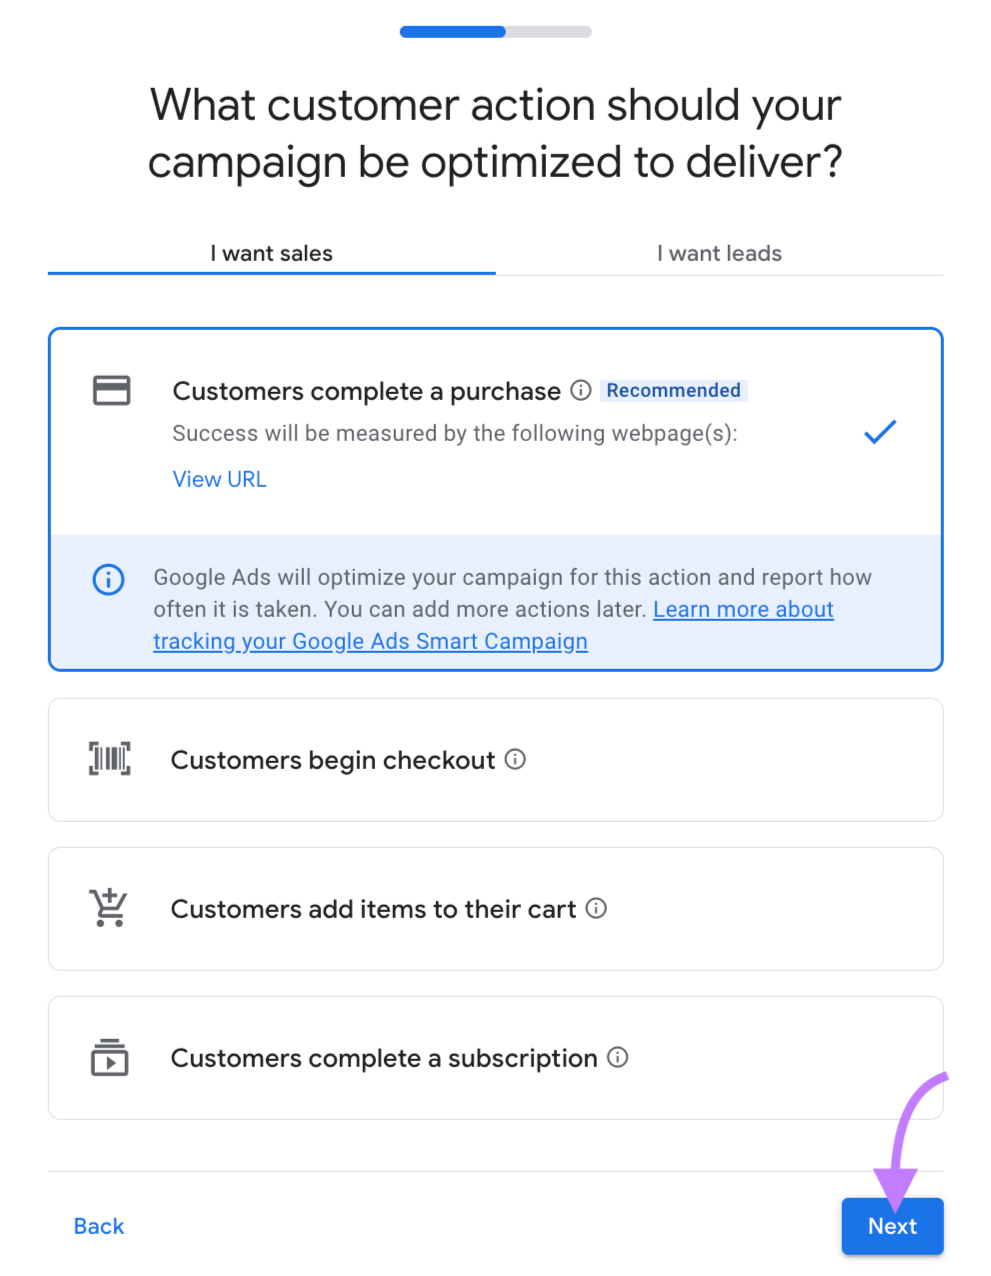Select the shopping cart icon for add items
The width and height of the screenshot is (991, 1276).
(108, 908)
